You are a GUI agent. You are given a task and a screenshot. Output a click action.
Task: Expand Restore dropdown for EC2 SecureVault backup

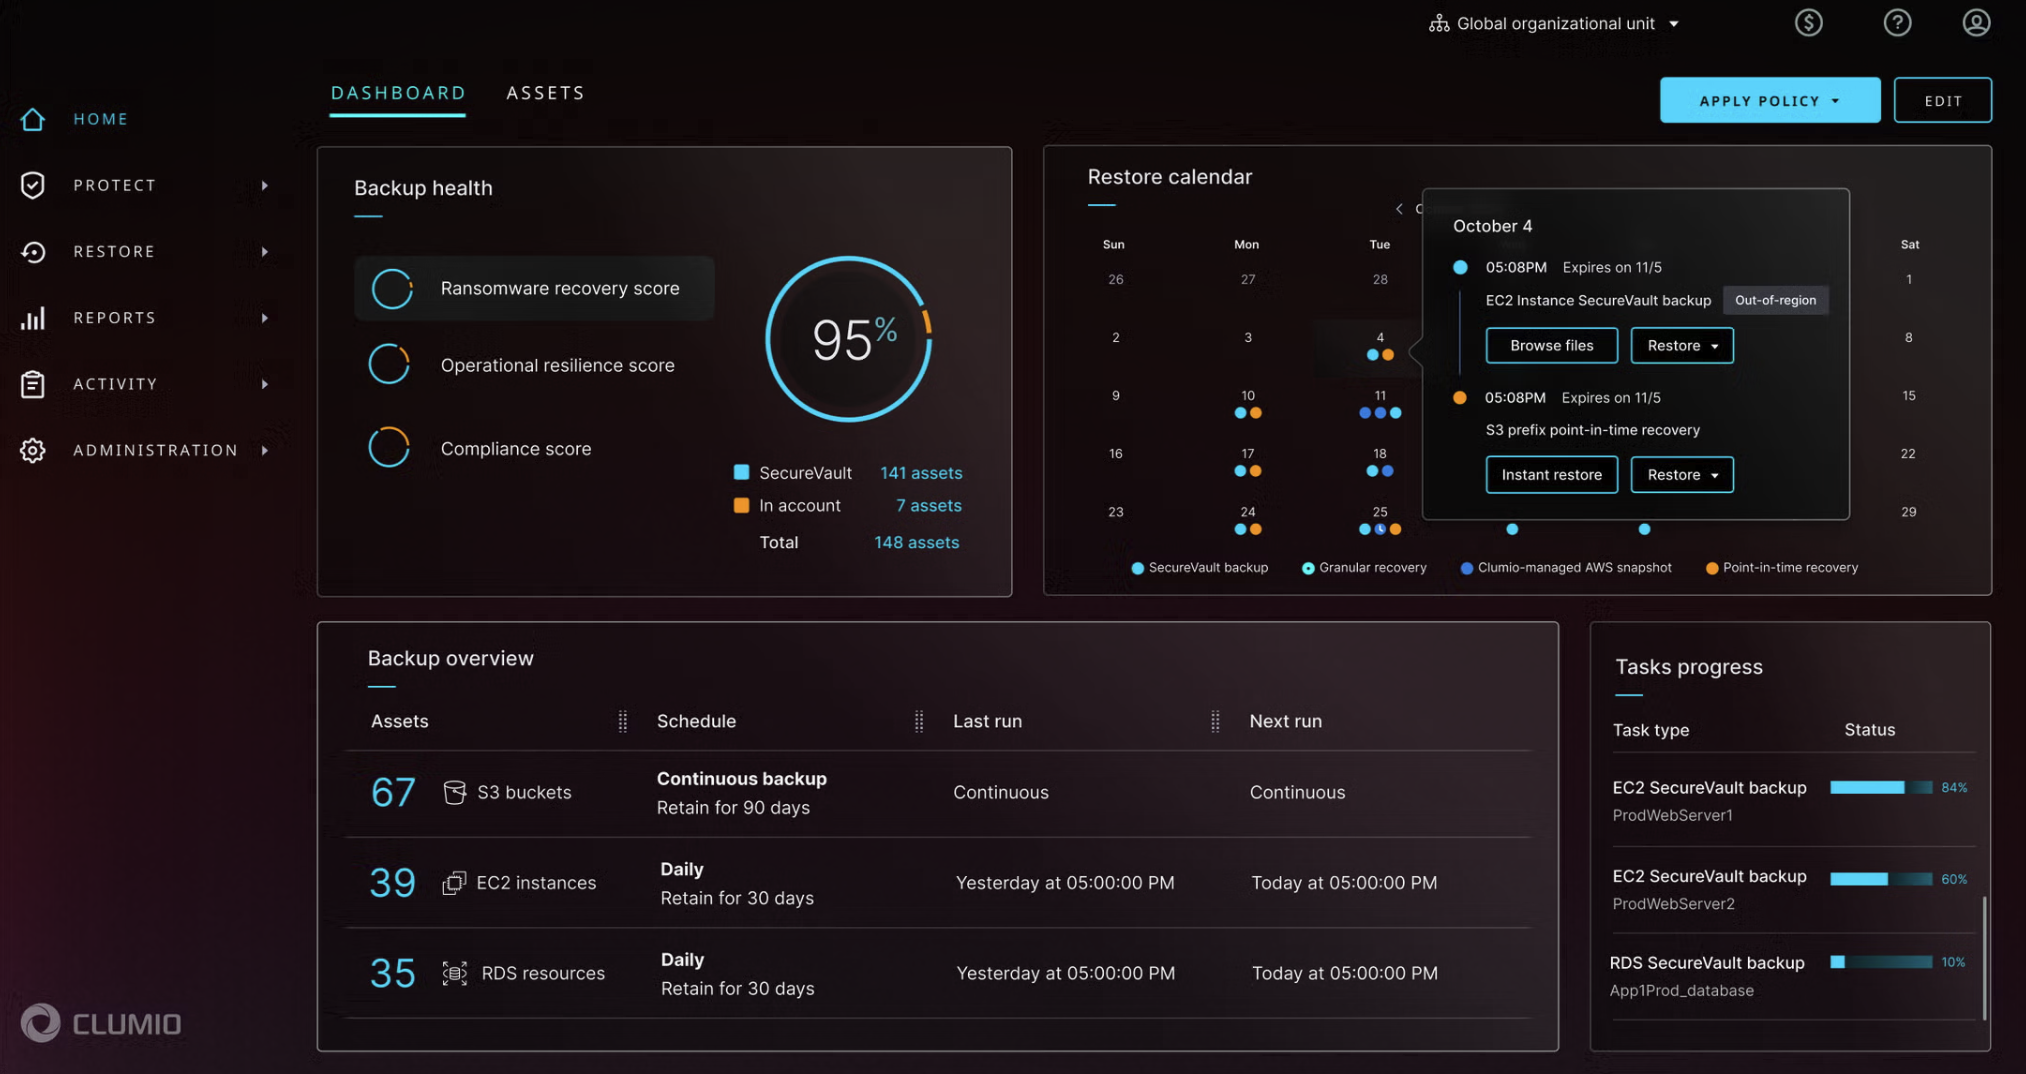coord(1682,346)
